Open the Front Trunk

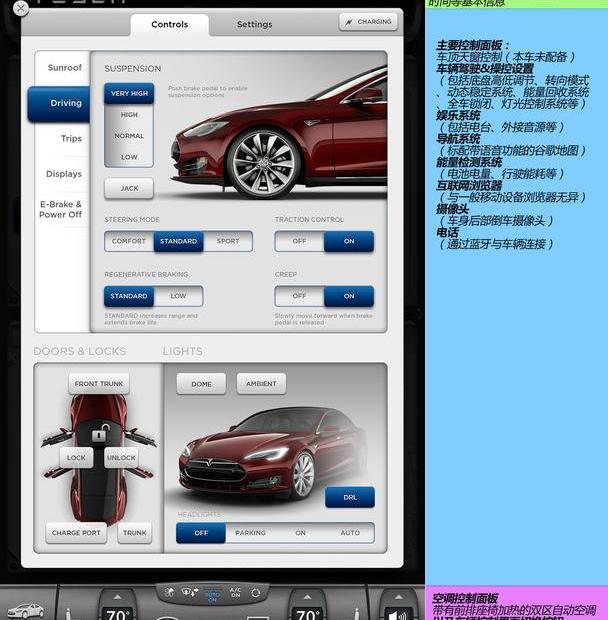[x=99, y=384]
